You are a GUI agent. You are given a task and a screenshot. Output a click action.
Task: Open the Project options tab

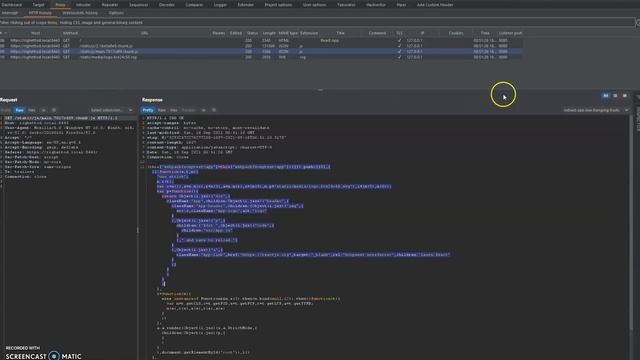pyautogui.click(x=278, y=5)
